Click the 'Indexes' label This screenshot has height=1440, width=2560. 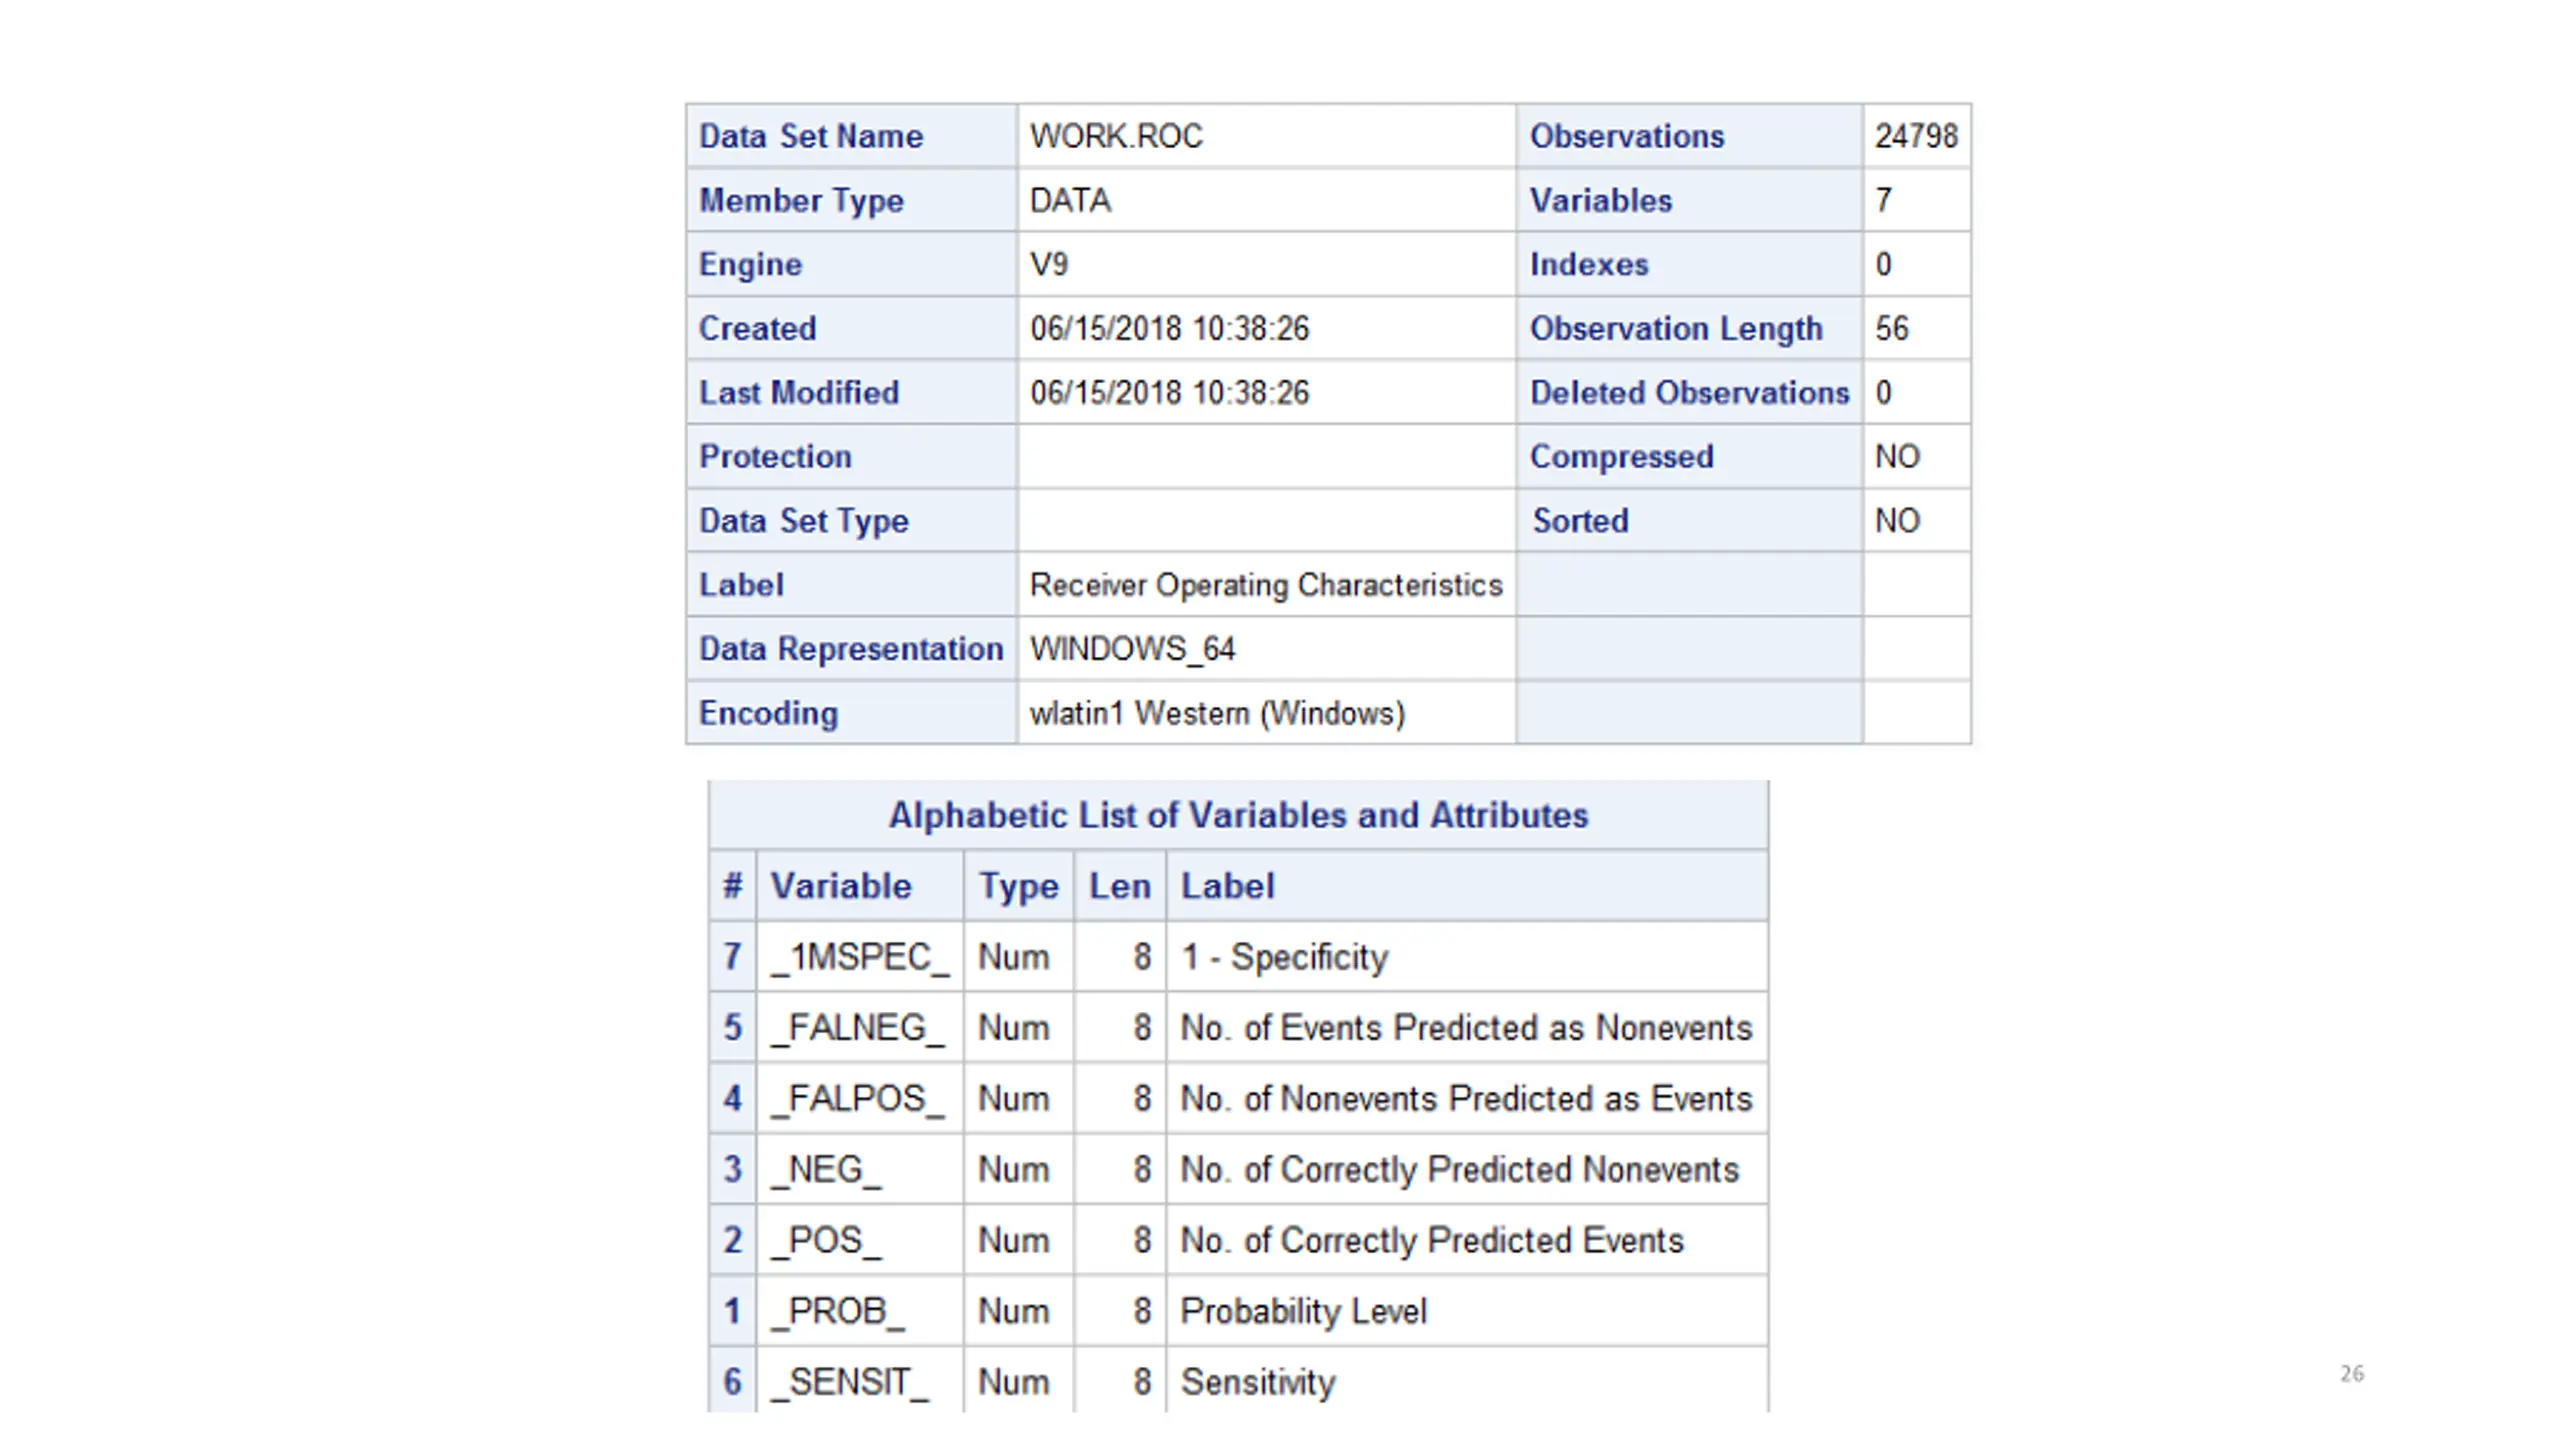click(1589, 264)
